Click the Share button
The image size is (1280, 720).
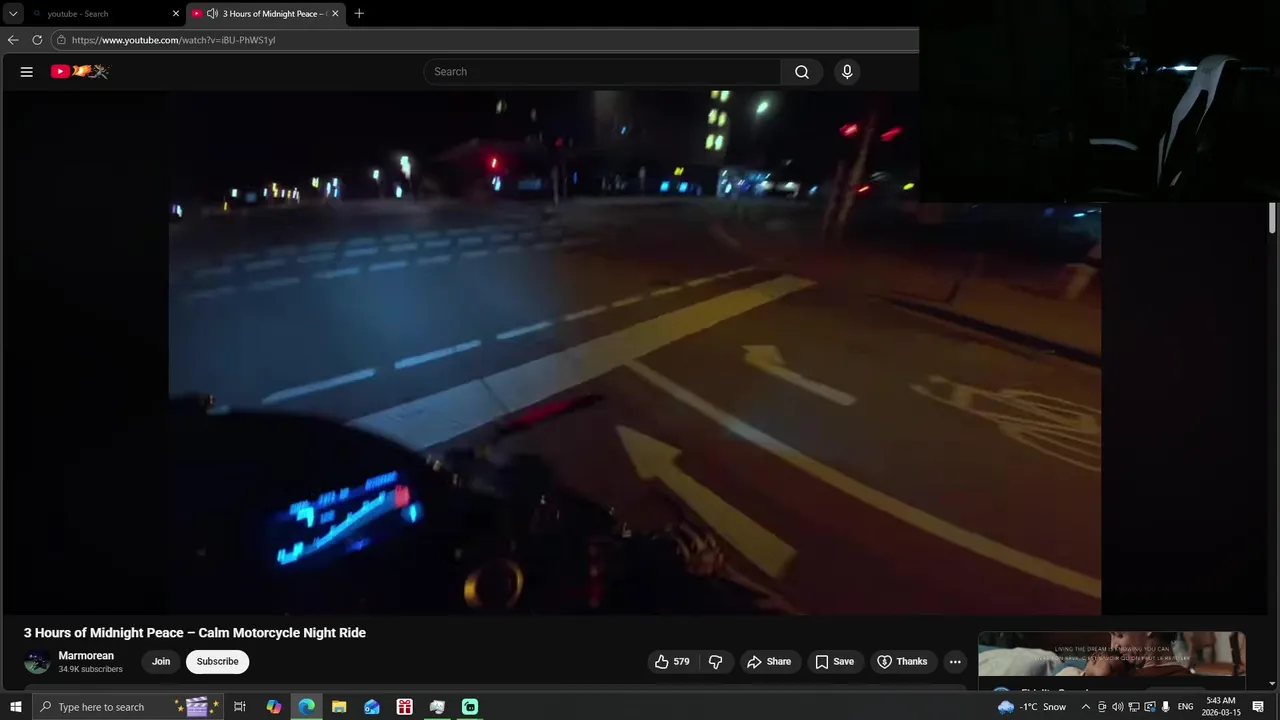click(x=769, y=662)
